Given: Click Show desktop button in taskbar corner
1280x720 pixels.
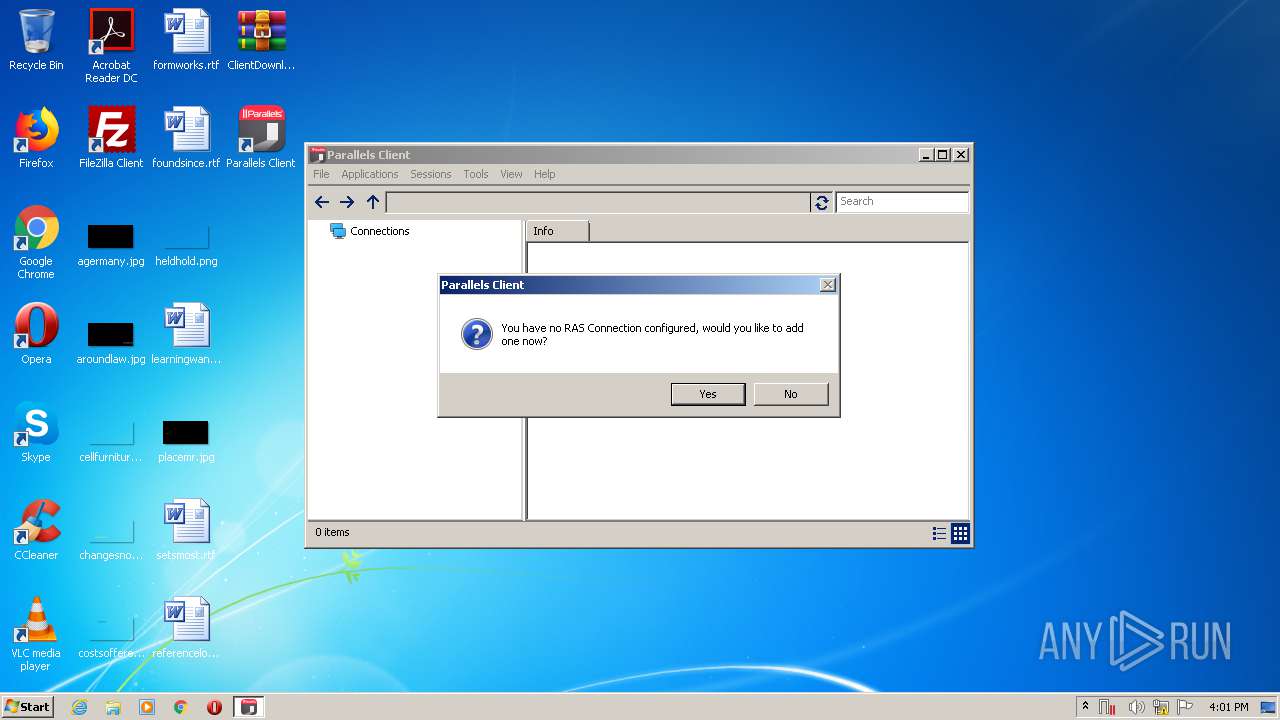Looking at the screenshot, I should click(x=1268, y=707).
